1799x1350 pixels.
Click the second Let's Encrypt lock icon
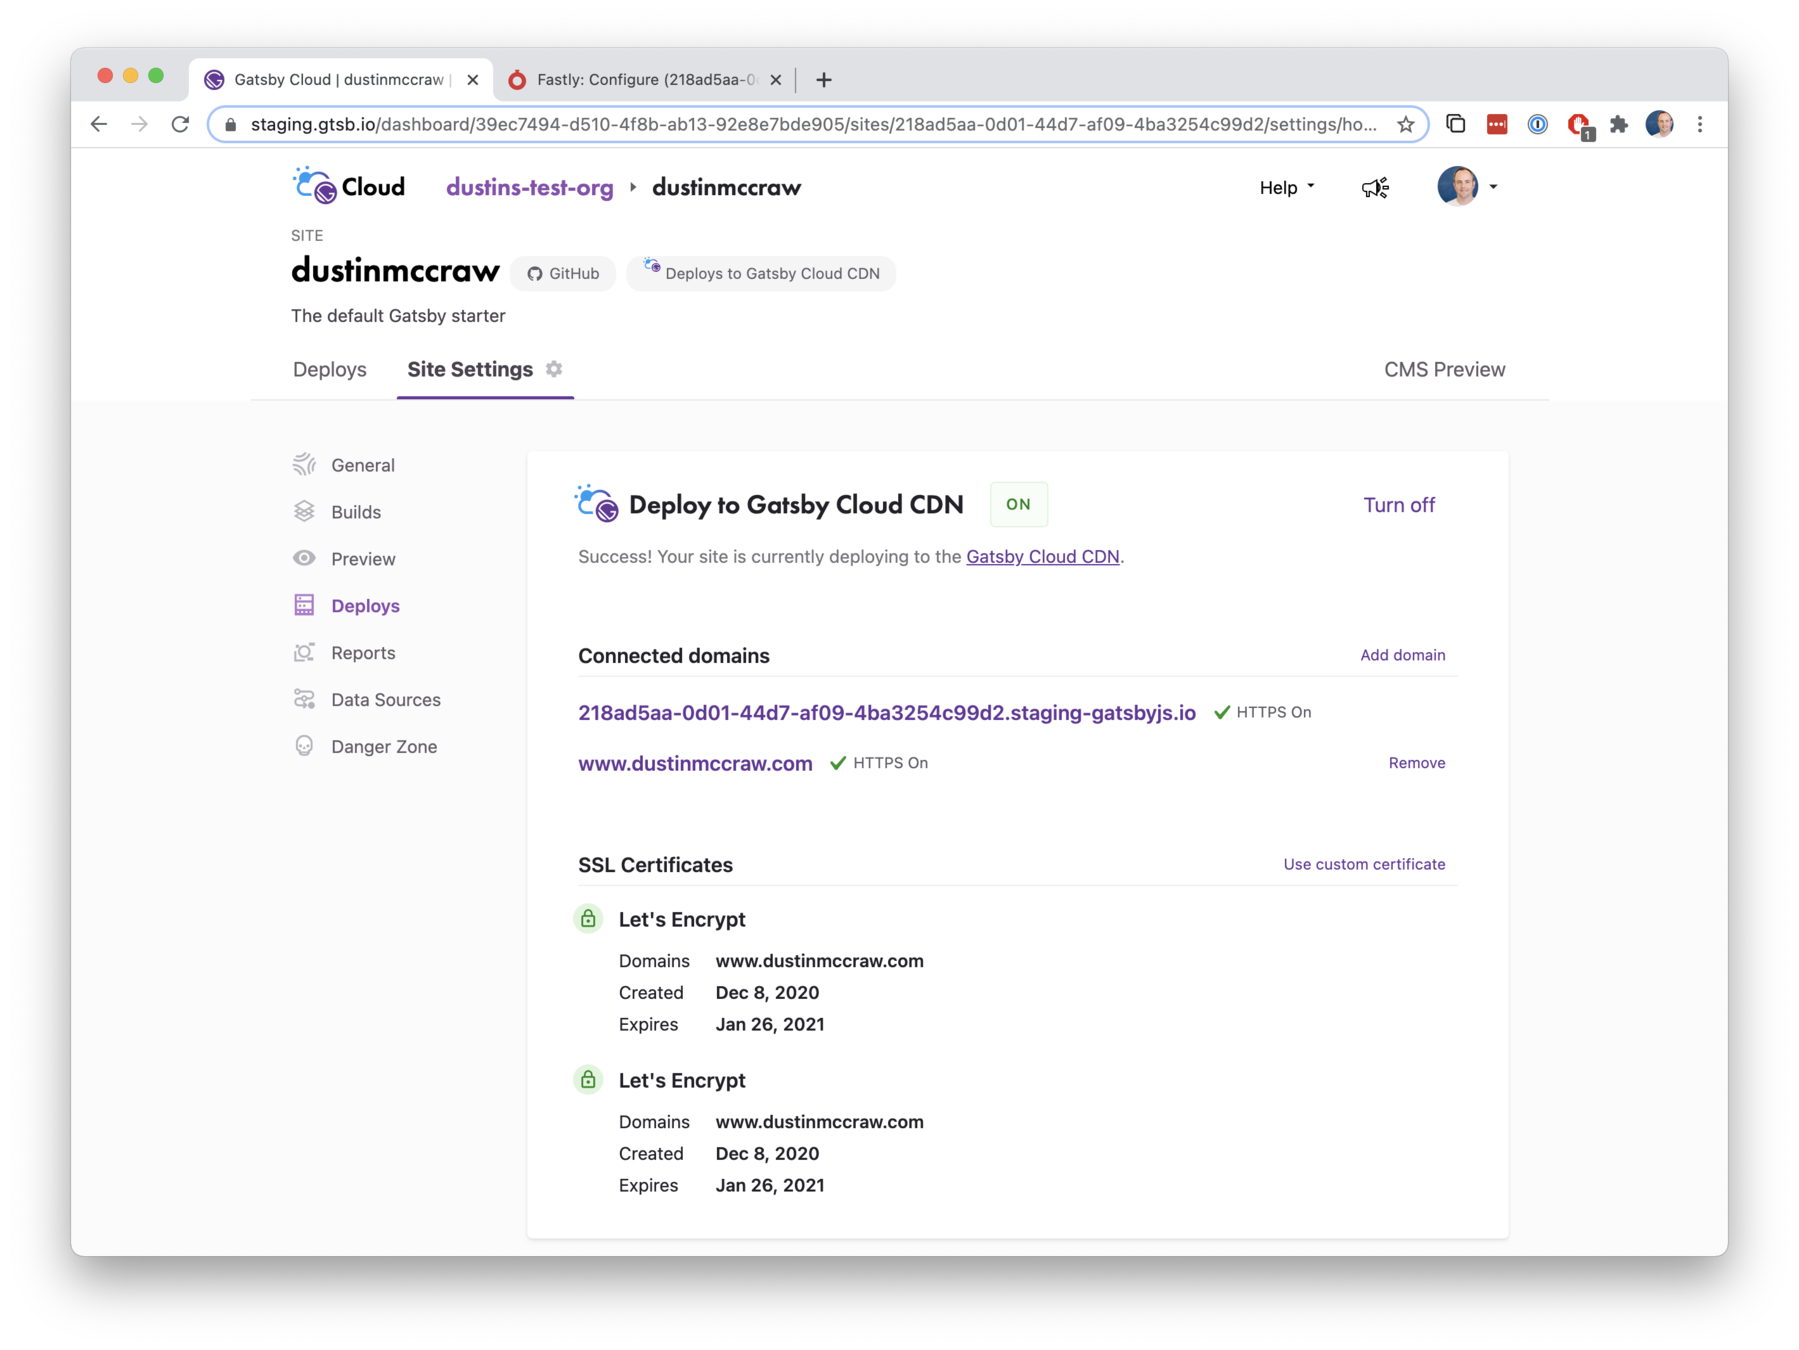click(588, 1079)
